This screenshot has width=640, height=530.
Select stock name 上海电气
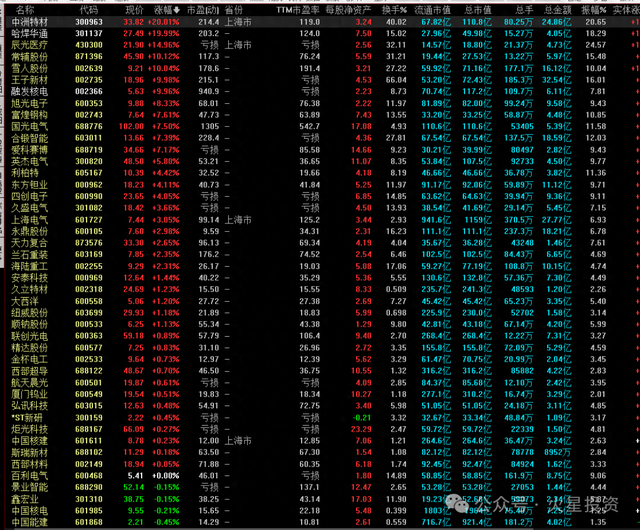coord(29,220)
